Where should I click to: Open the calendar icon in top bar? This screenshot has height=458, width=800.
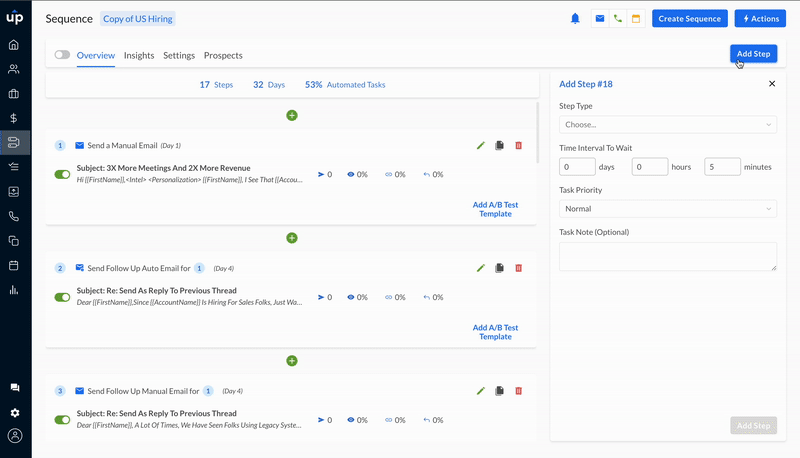(634, 19)
